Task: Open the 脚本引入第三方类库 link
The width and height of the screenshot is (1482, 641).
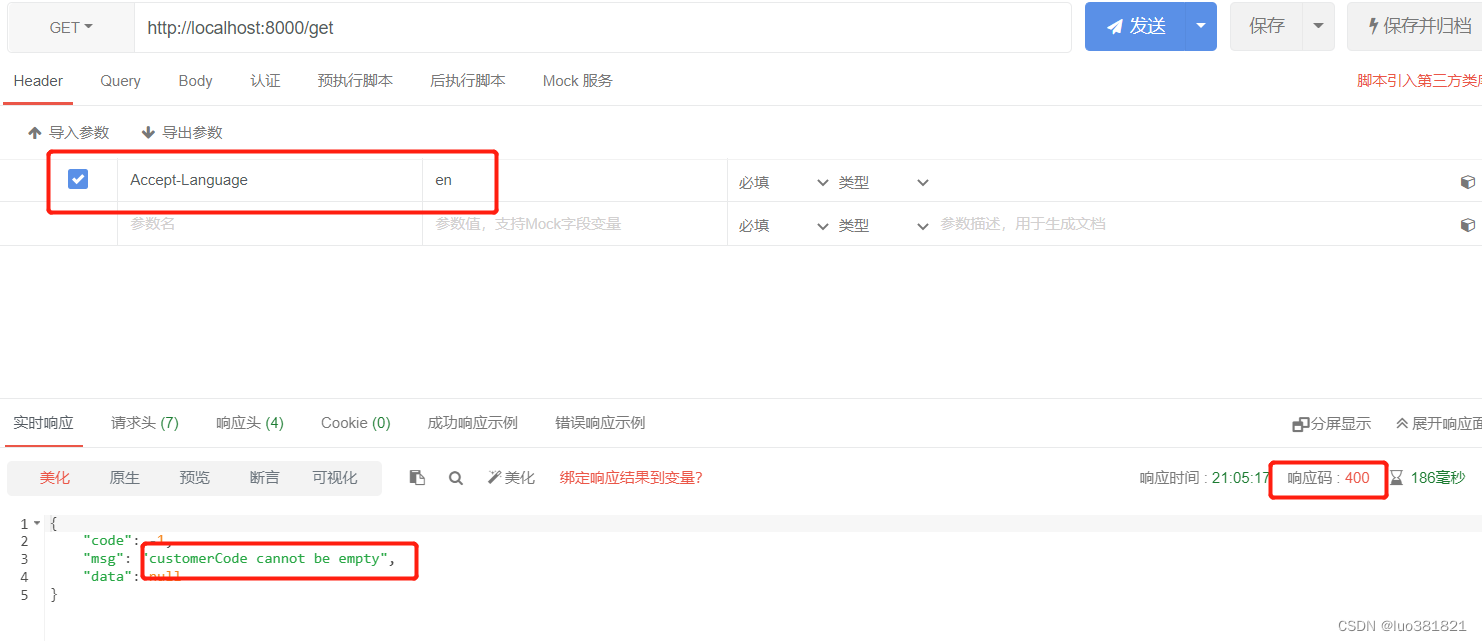Action: [1419, 81]
